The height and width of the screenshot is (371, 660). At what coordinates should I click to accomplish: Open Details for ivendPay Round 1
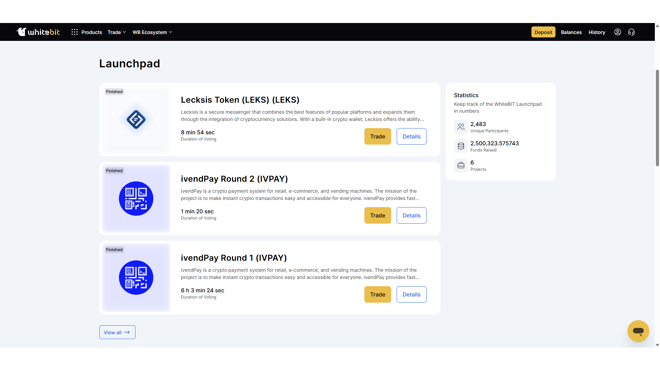pyautogui.click(x=411, y=294)
